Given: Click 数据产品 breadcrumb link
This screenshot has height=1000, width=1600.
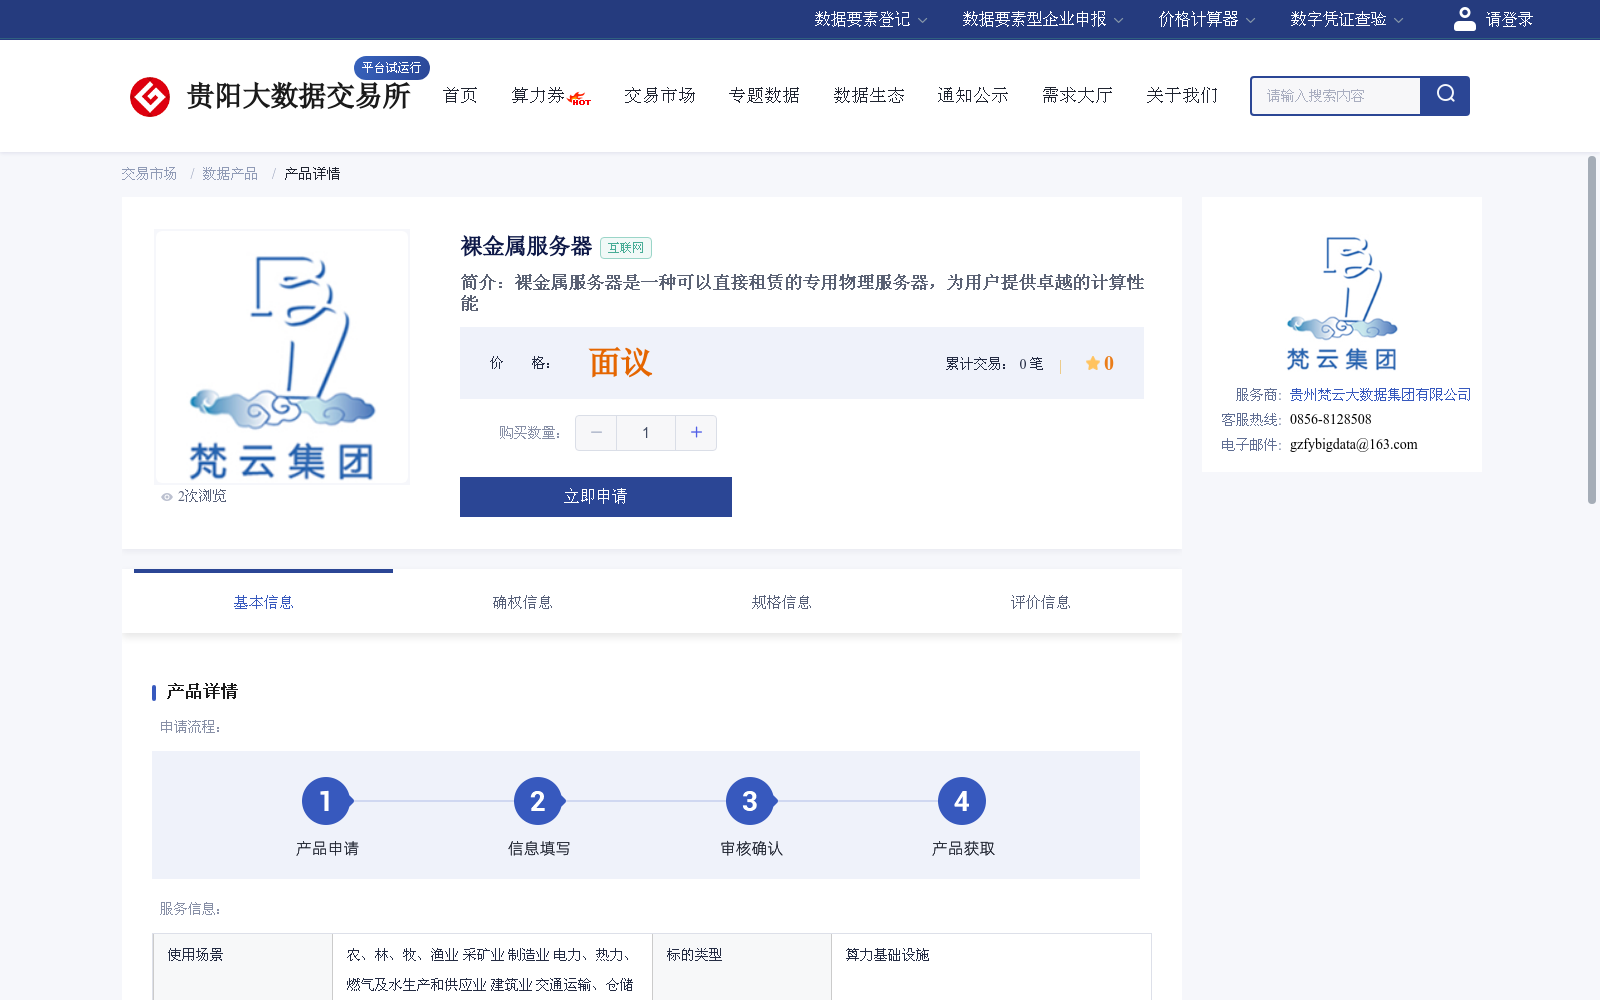Looking at the screenshot, I should [x=230, y=174].
